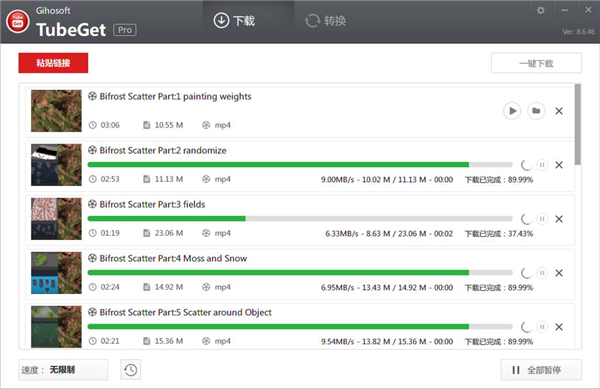This screenshot has height=389, width=600.
Task: Click 全部暂停 pause all button
Action: pos(541,369)
